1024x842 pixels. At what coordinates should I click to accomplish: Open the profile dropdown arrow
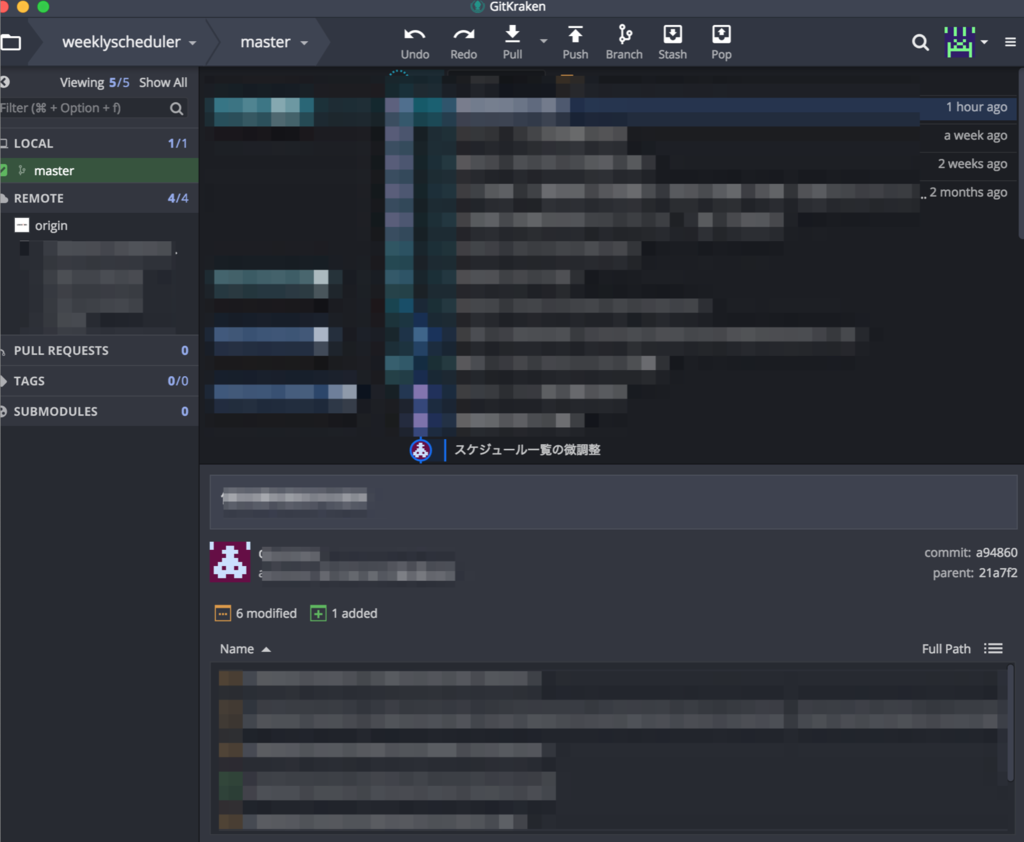click(x=984, y=42)
